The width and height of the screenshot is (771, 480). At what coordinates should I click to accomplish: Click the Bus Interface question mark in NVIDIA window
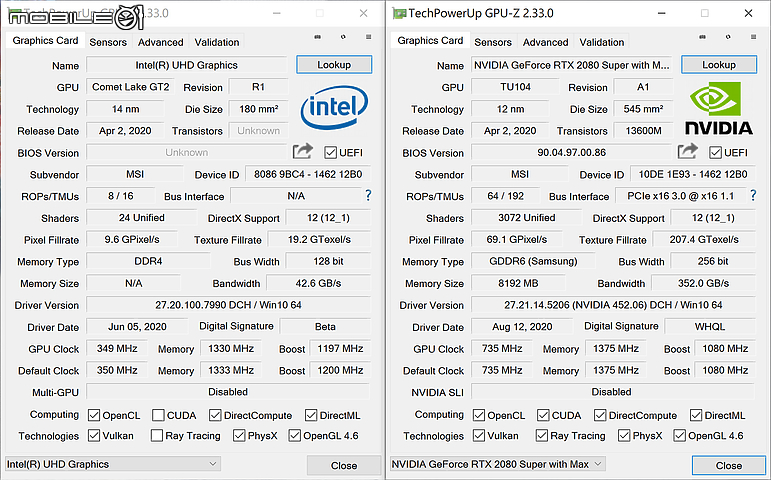pyautogui.click(x=753, y=196)
